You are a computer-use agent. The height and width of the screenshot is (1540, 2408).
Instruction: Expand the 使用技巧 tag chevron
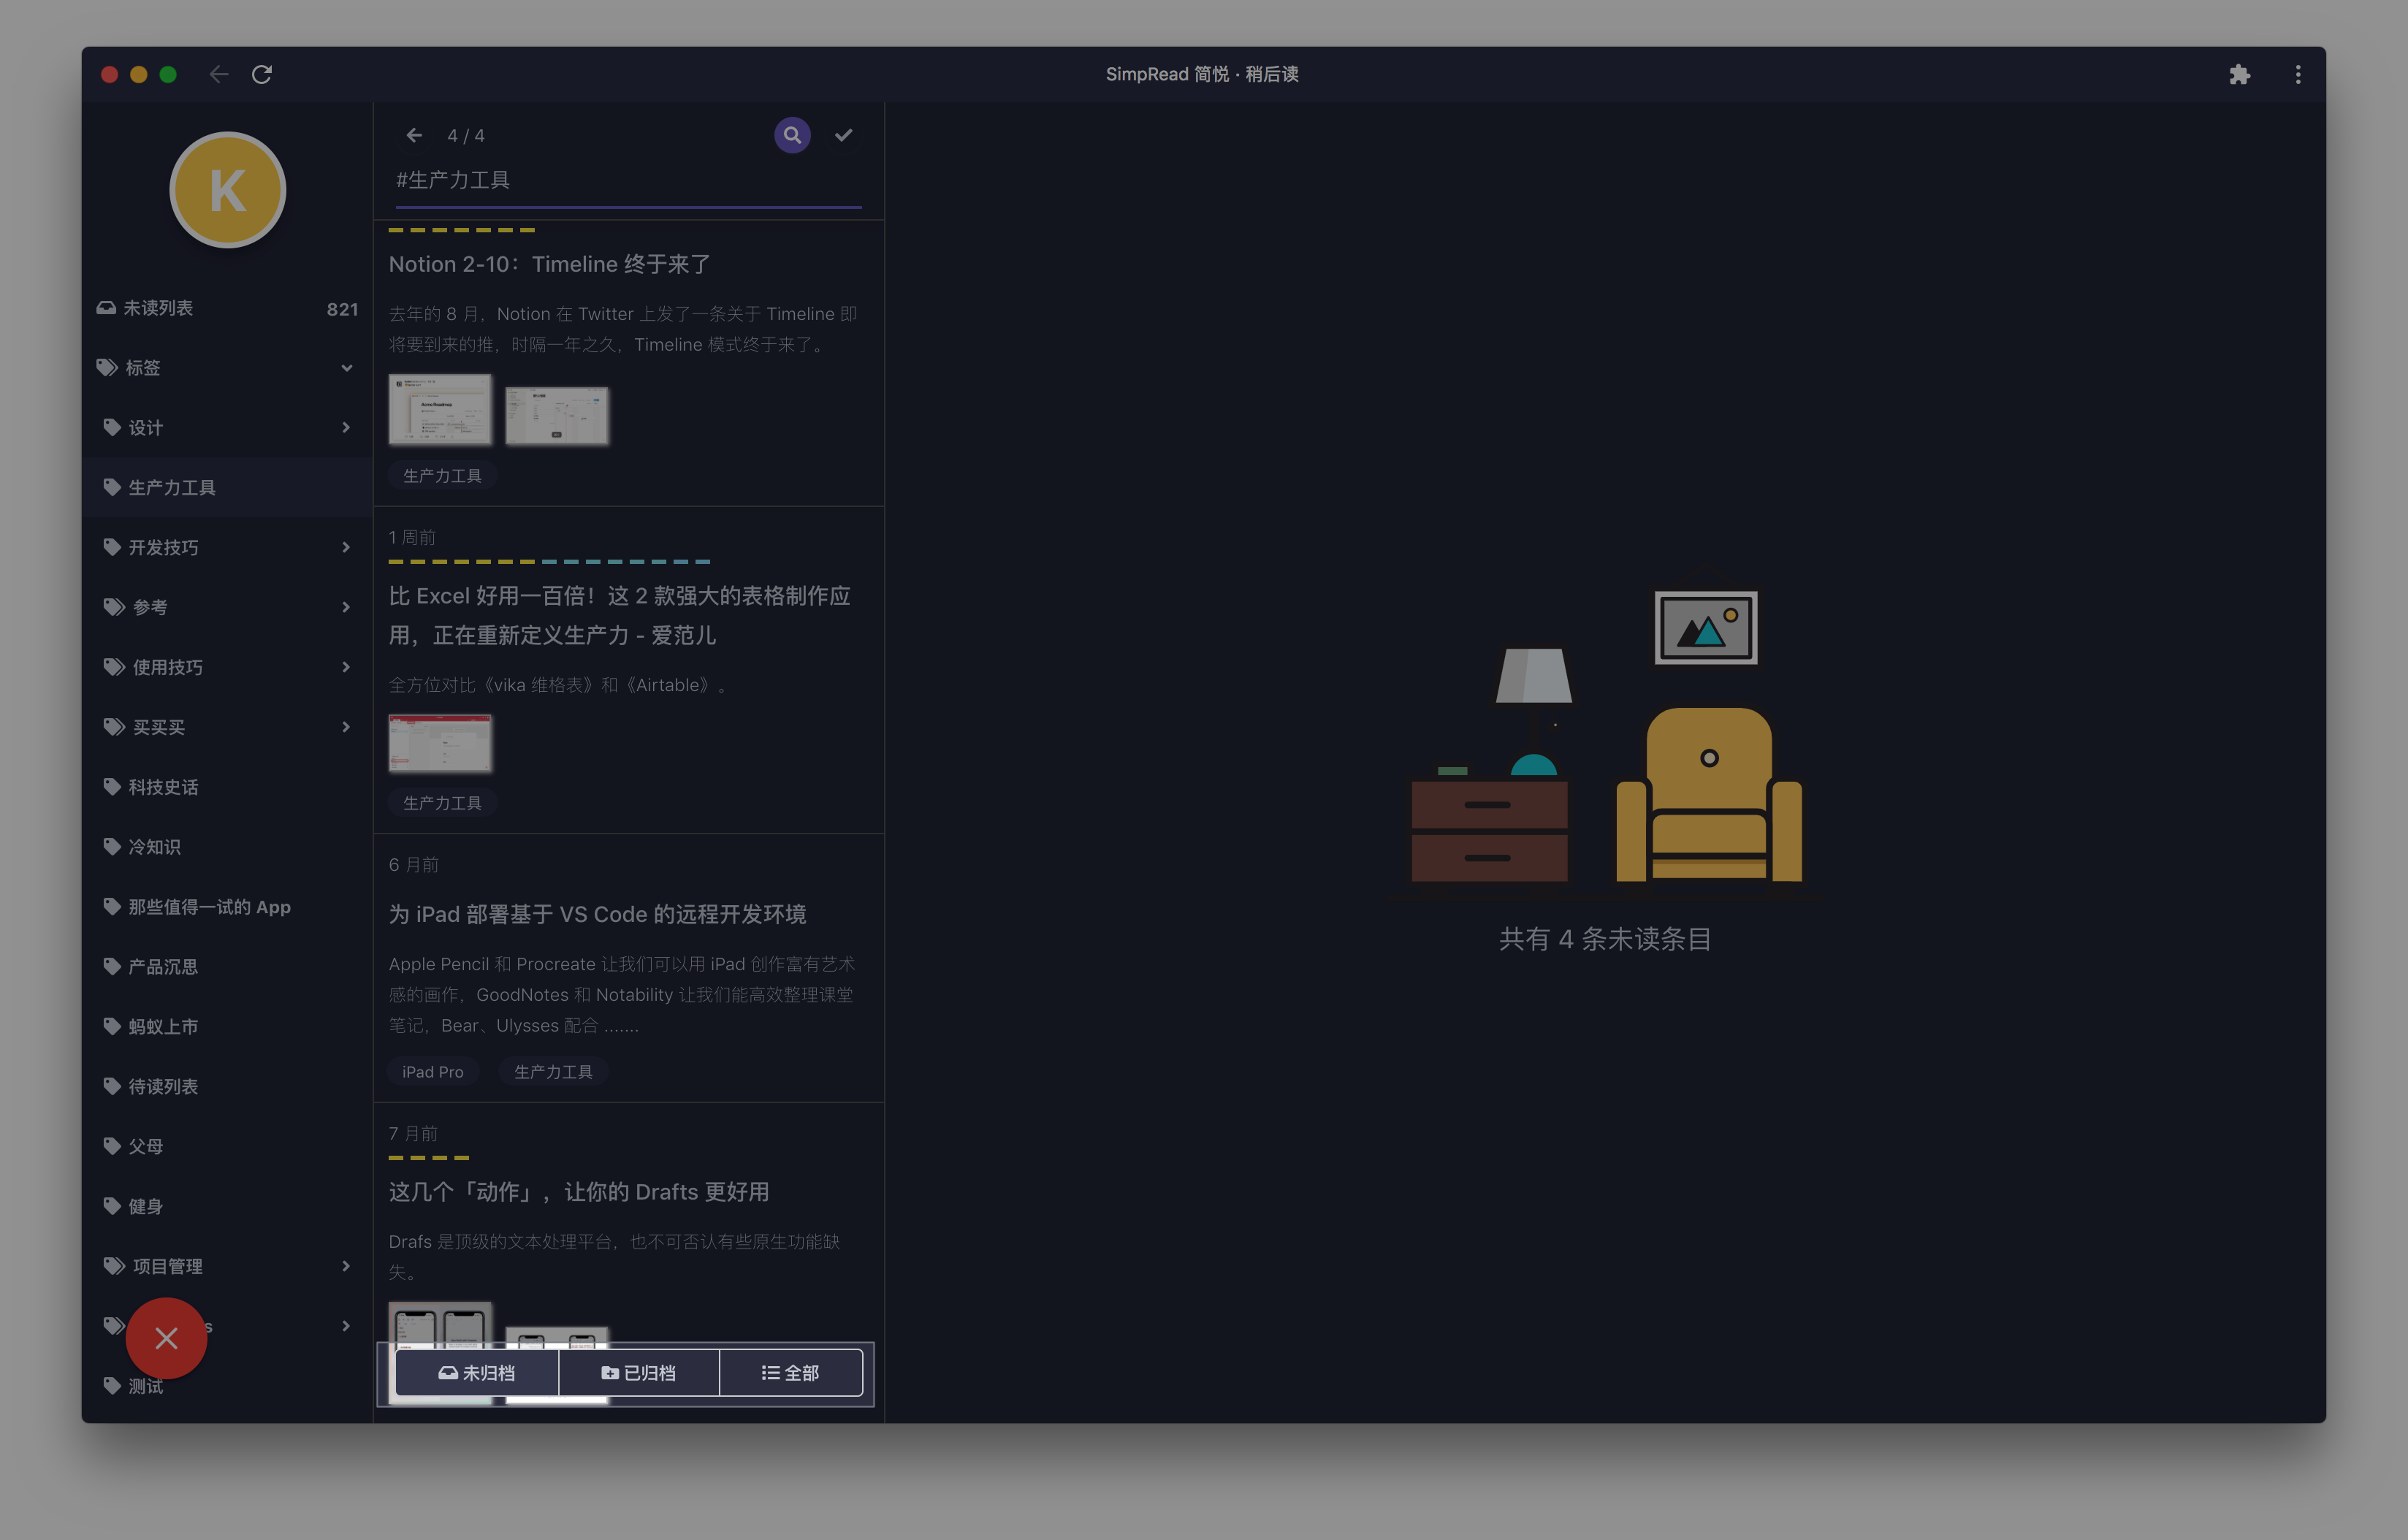(346, 667)
